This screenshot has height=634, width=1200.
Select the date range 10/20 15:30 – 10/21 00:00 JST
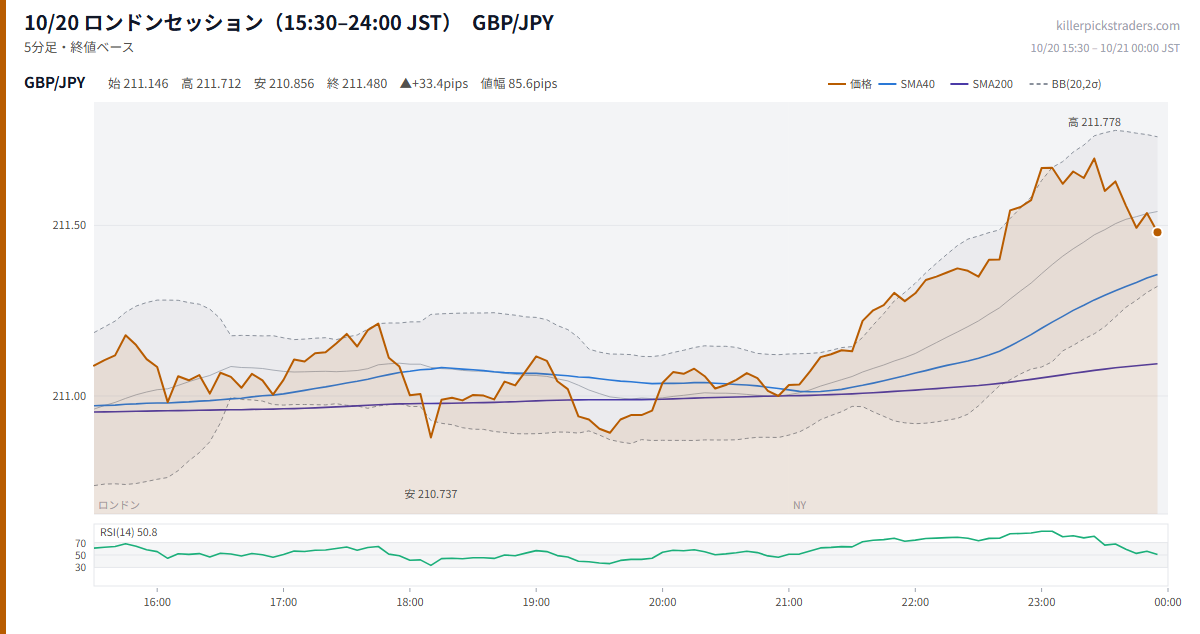(1105, 48)
